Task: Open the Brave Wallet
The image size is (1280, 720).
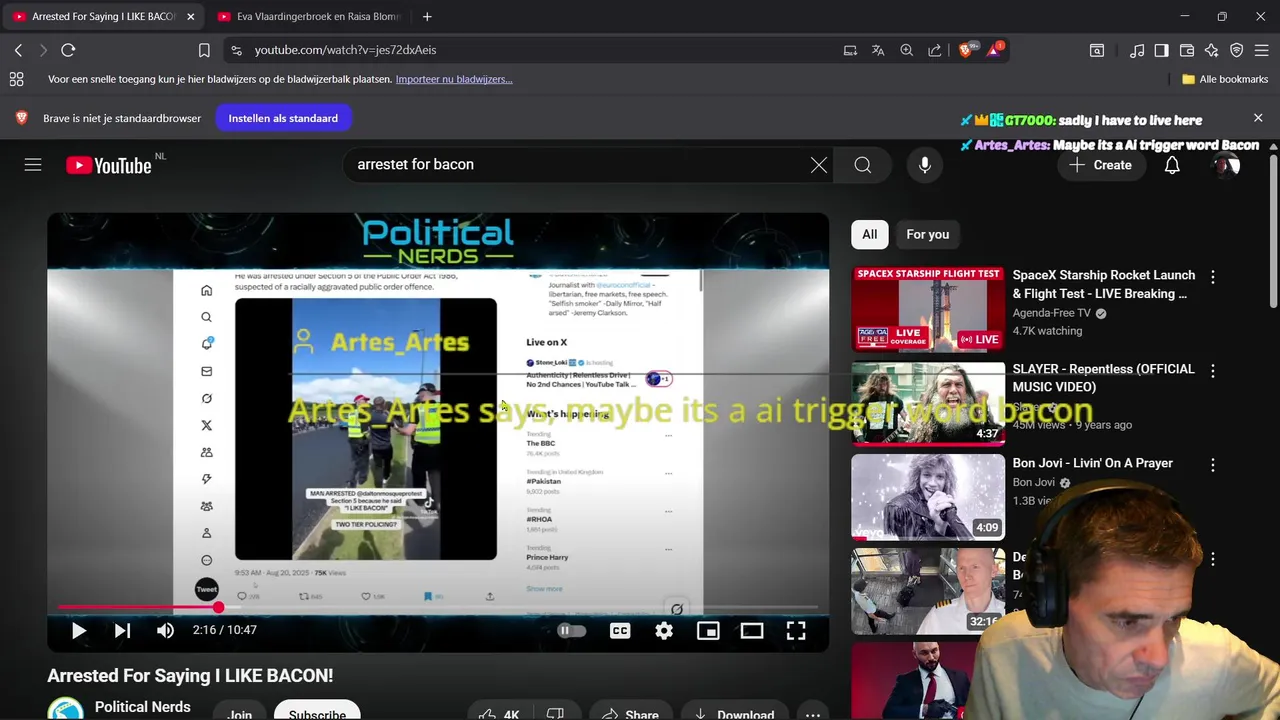Action: tap(1187, 50)
